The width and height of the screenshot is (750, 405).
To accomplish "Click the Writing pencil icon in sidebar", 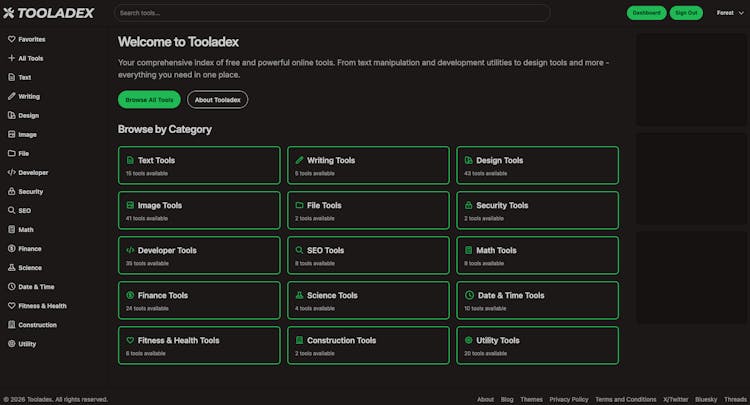I will [x=12, y=96].
